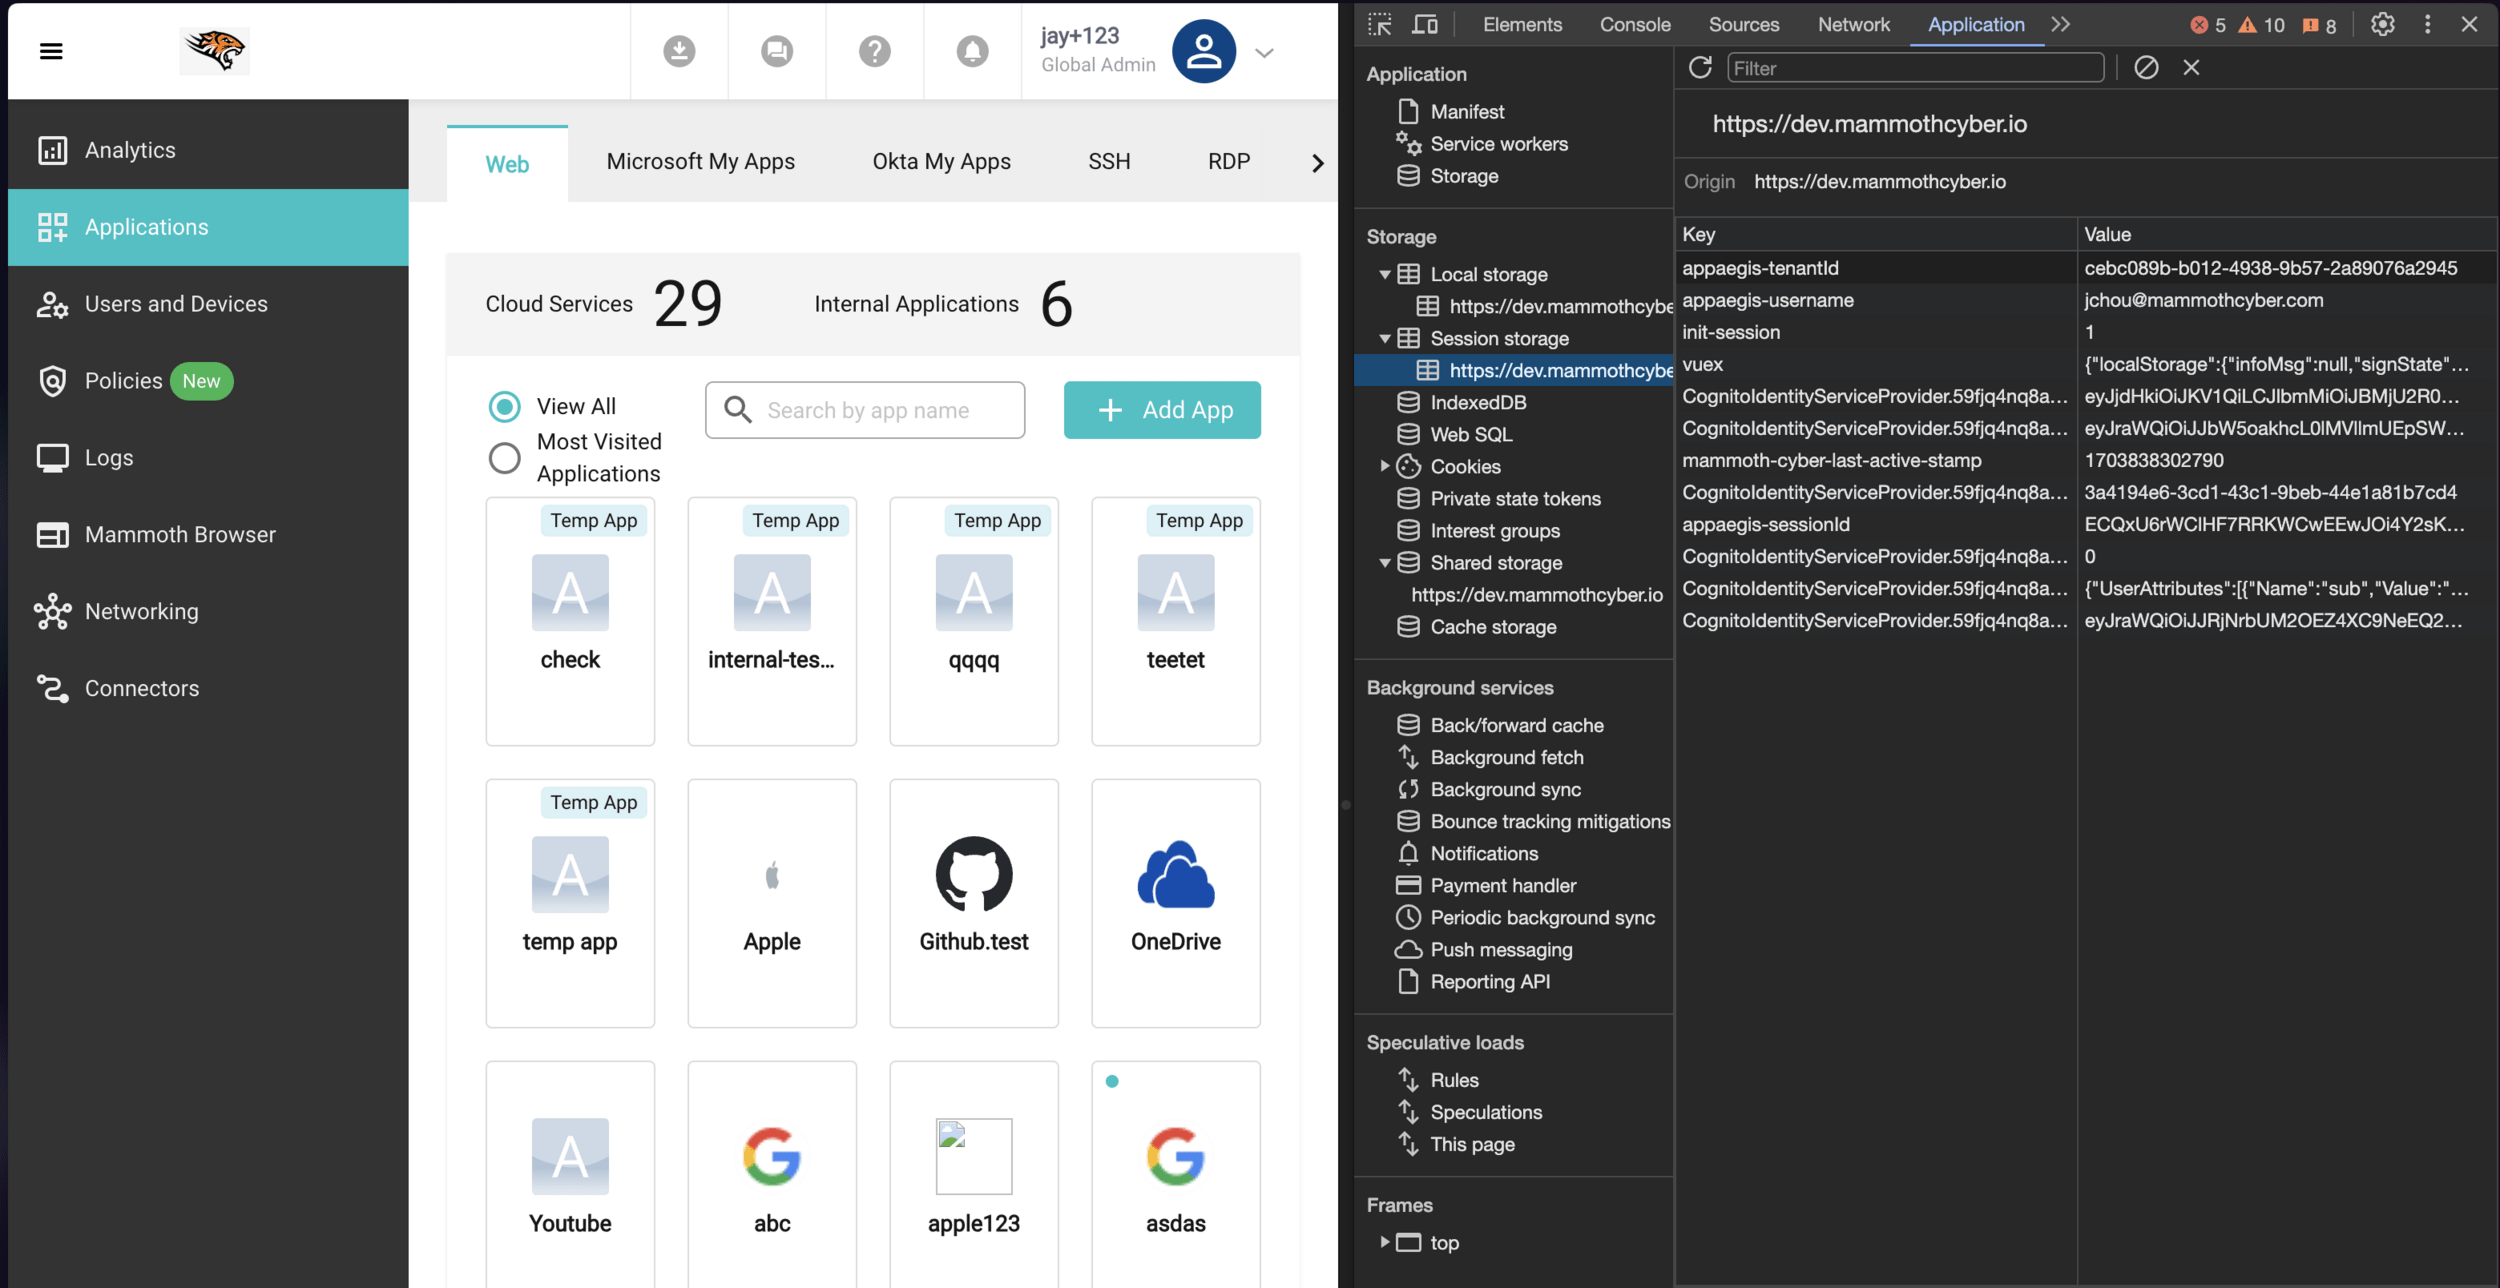The height and width of the screenshot is (1288, 2500).
Task: Click the download icon in header
Action: pyautogui.click(x=679, y=51)
